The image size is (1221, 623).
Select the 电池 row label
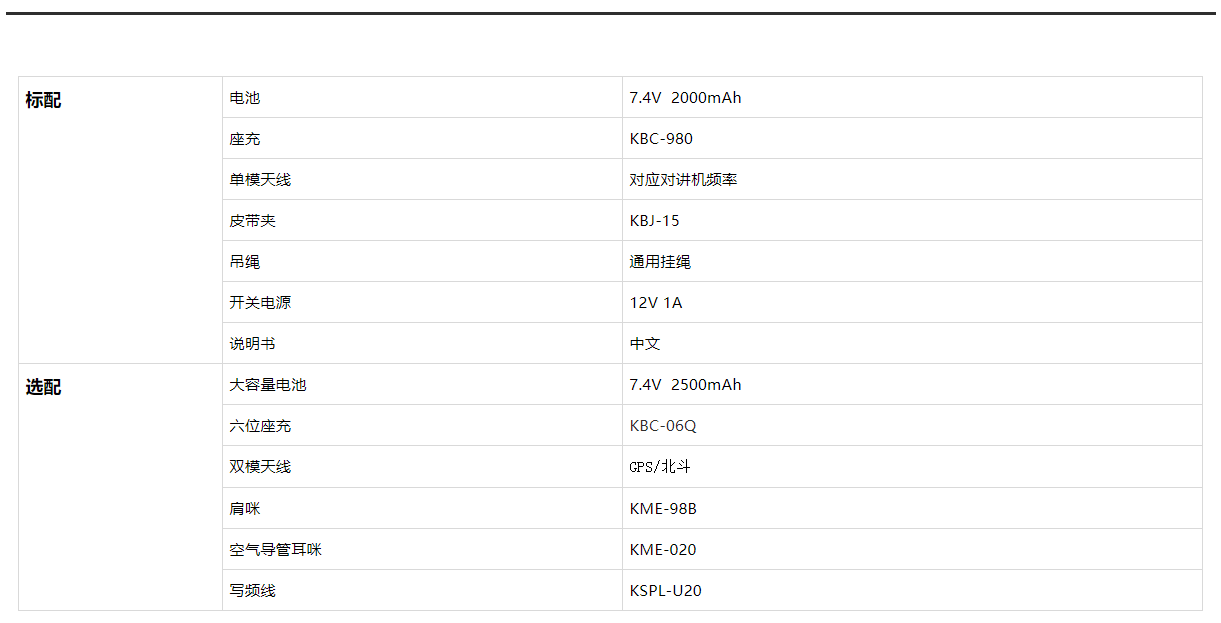click(x=245, y=98)
